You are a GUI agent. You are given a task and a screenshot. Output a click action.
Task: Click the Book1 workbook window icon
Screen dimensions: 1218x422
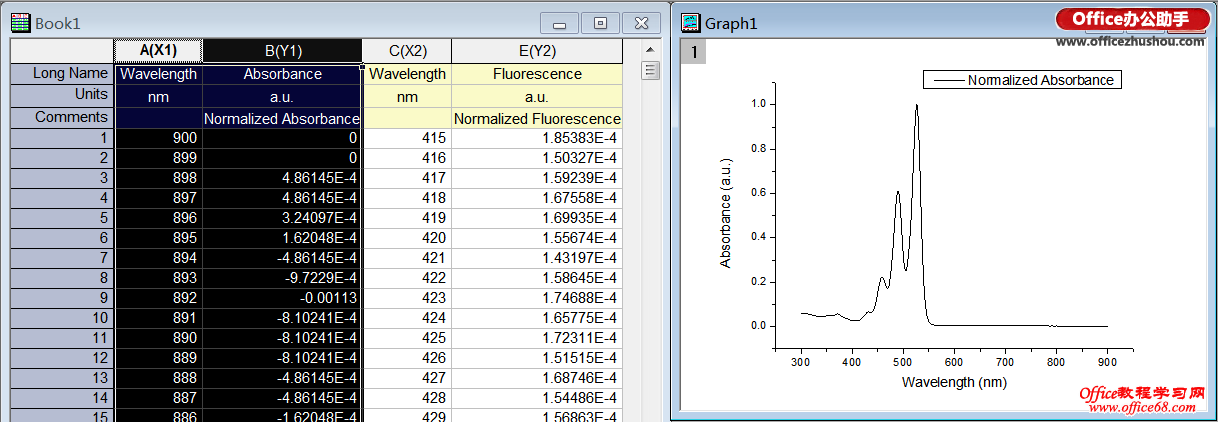(x=22, y=23)
